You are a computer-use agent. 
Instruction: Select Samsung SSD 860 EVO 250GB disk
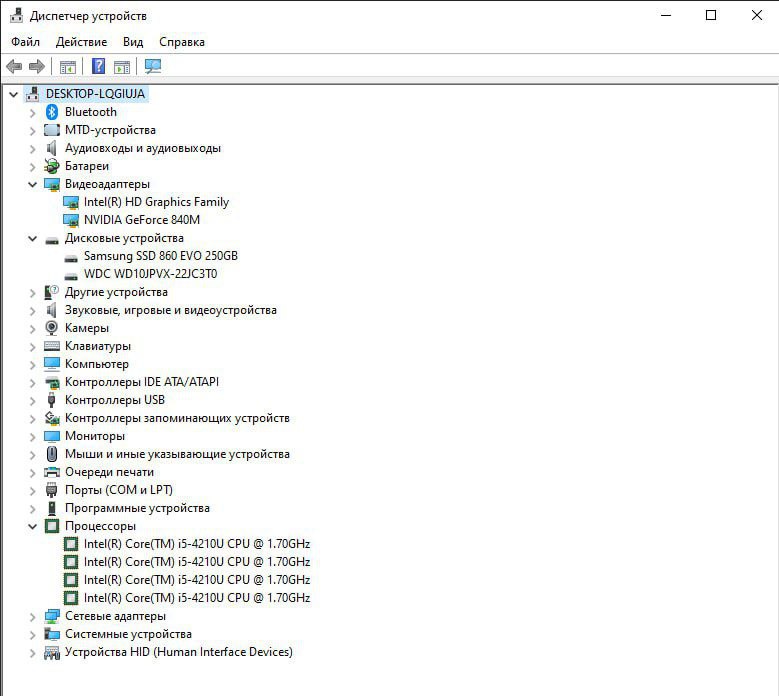[161, 256]
